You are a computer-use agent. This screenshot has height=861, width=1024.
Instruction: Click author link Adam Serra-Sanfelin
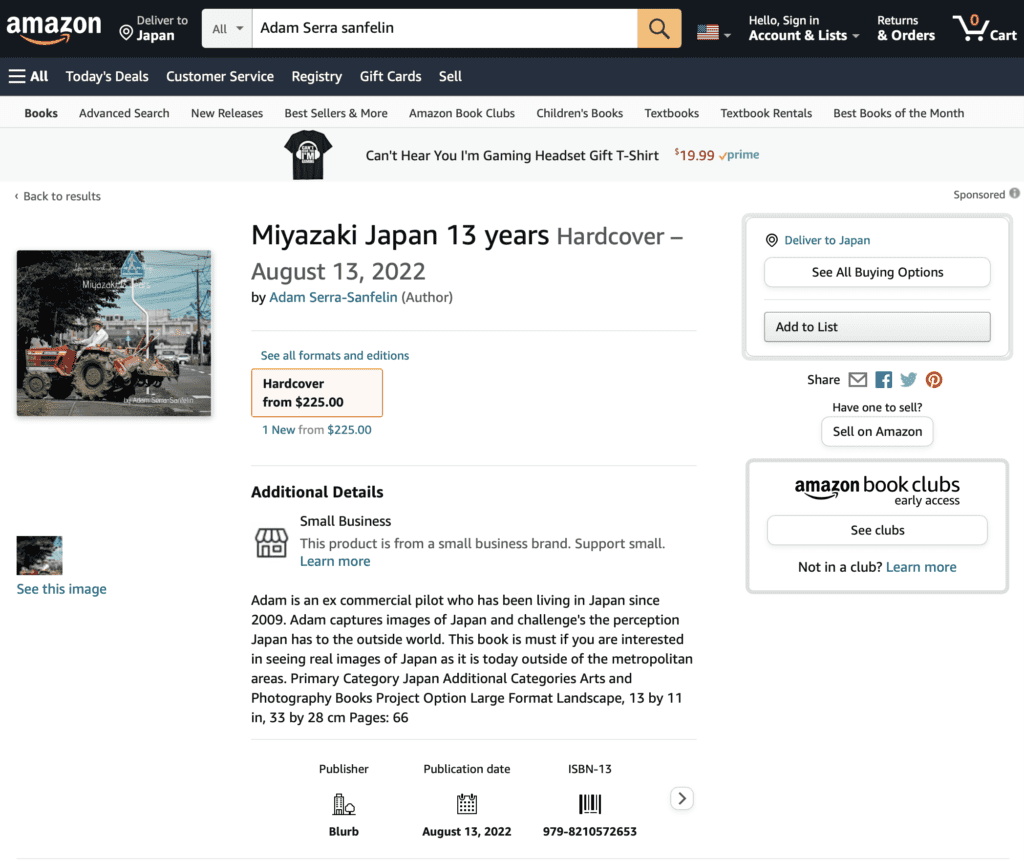tap(333, 297)
